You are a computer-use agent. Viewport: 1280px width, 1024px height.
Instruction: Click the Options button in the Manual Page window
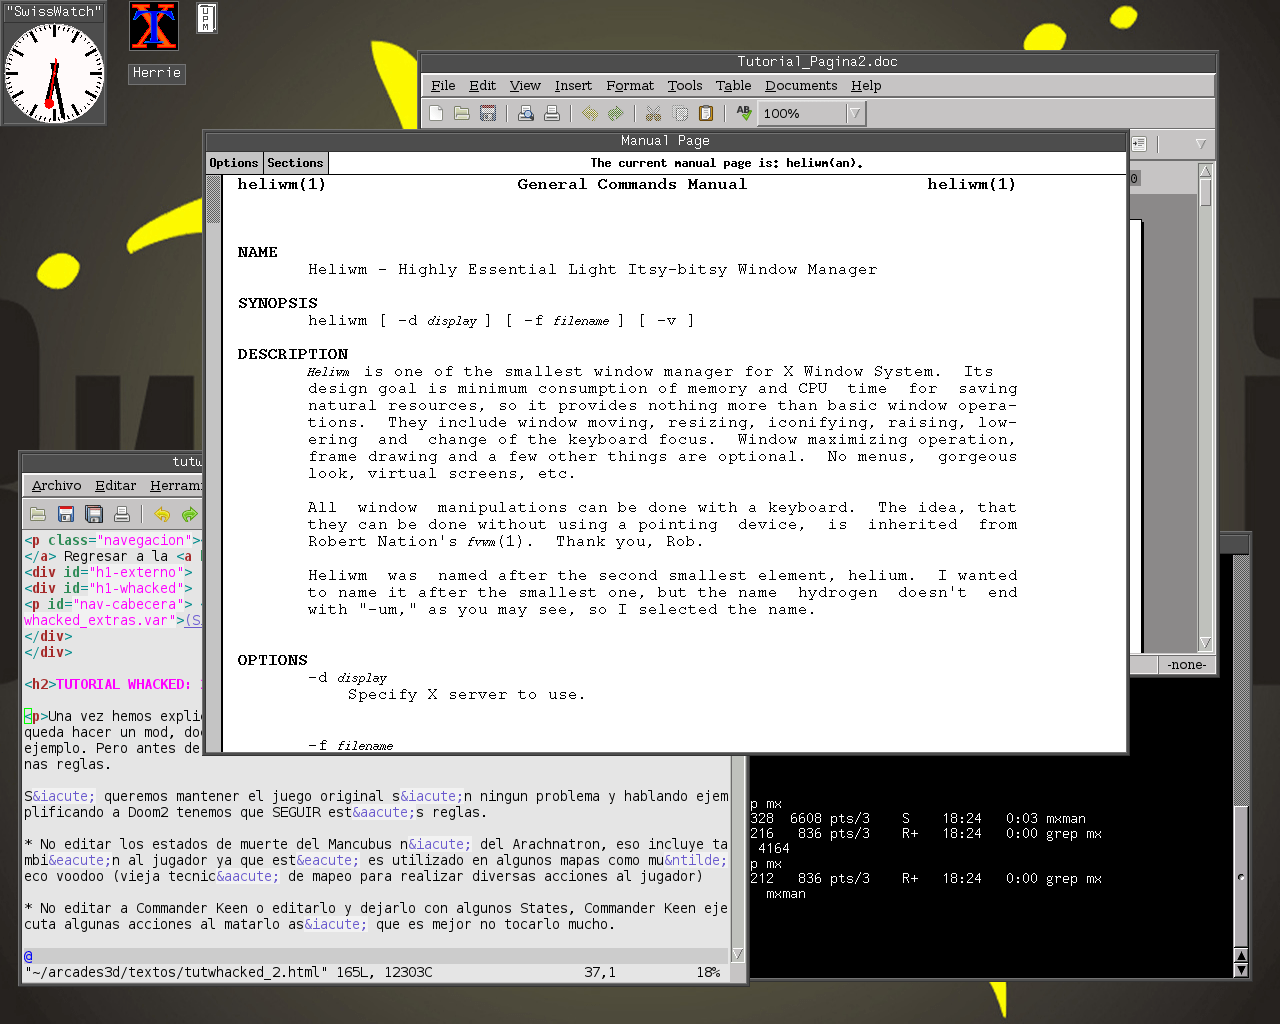234,163
